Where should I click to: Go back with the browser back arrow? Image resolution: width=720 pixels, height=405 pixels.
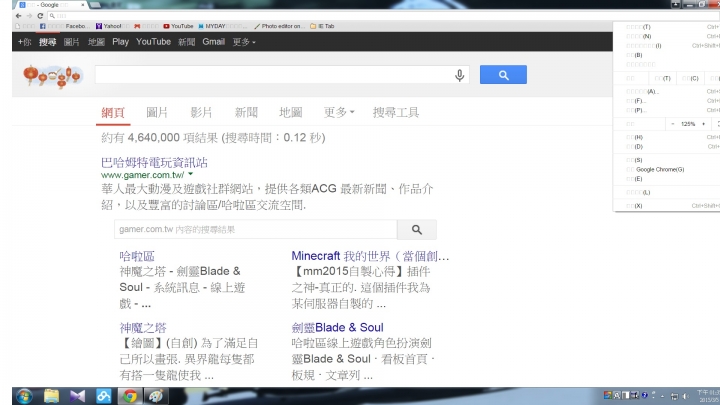click(x=18, y=16)
